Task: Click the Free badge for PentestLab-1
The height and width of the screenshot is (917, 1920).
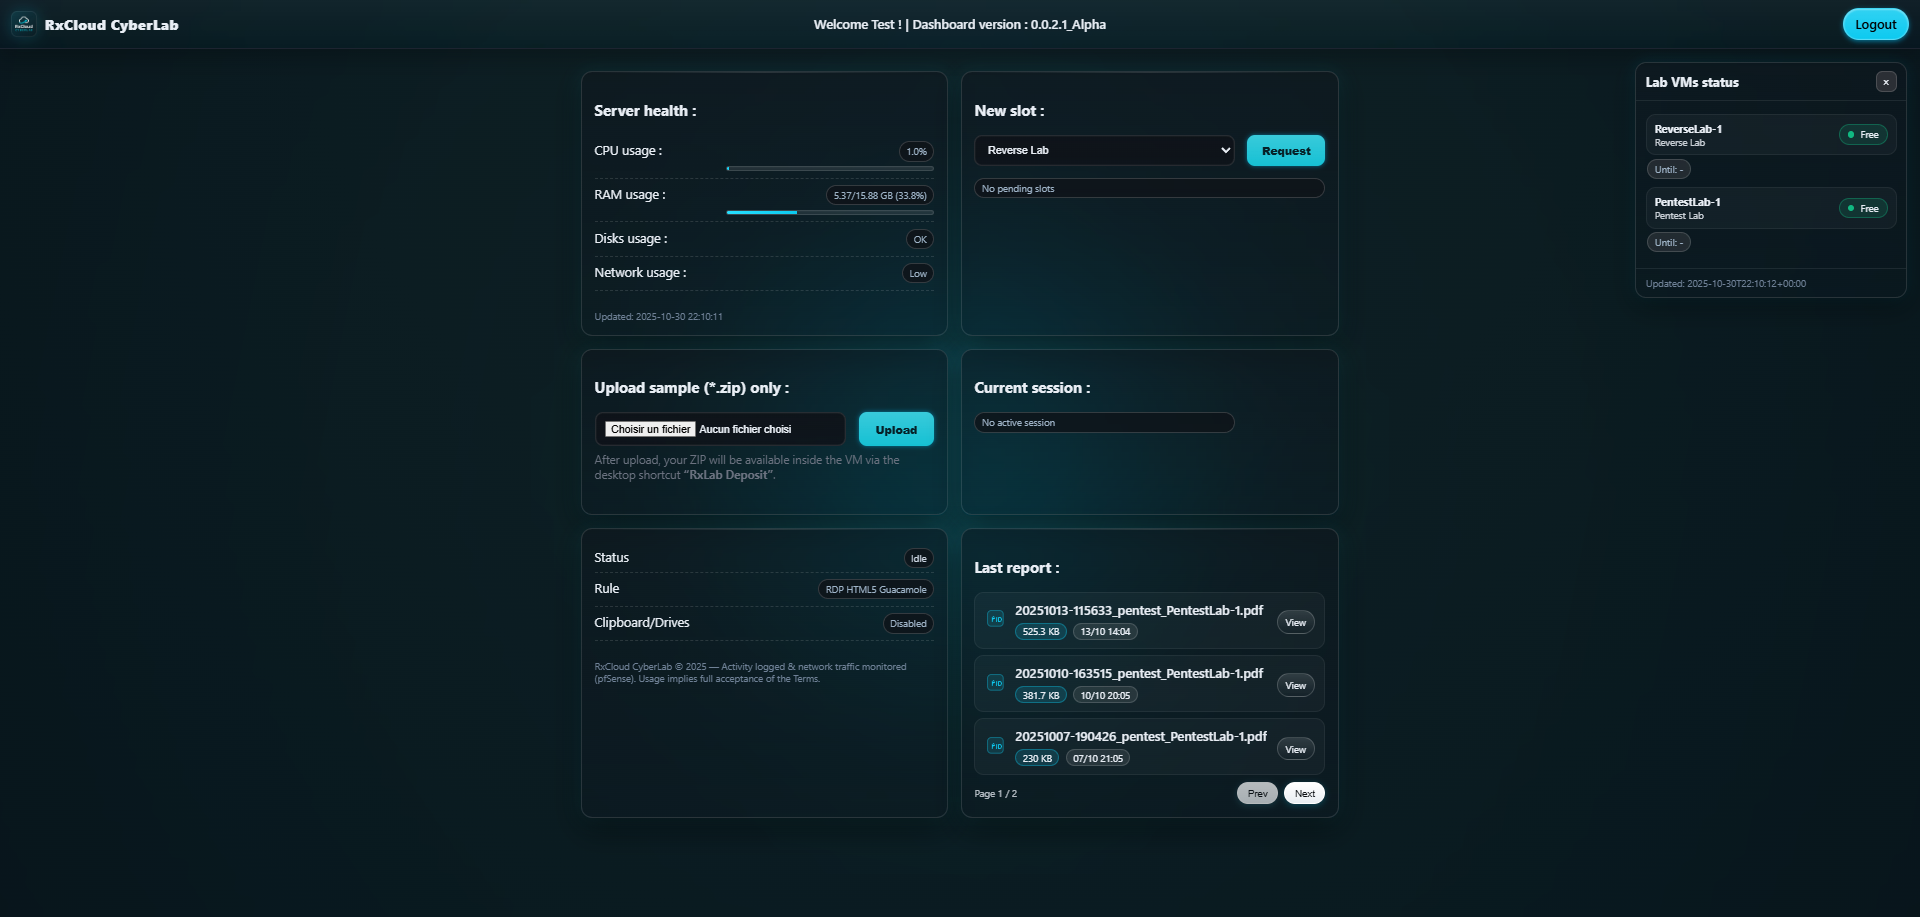Action: pos(1862,208)
